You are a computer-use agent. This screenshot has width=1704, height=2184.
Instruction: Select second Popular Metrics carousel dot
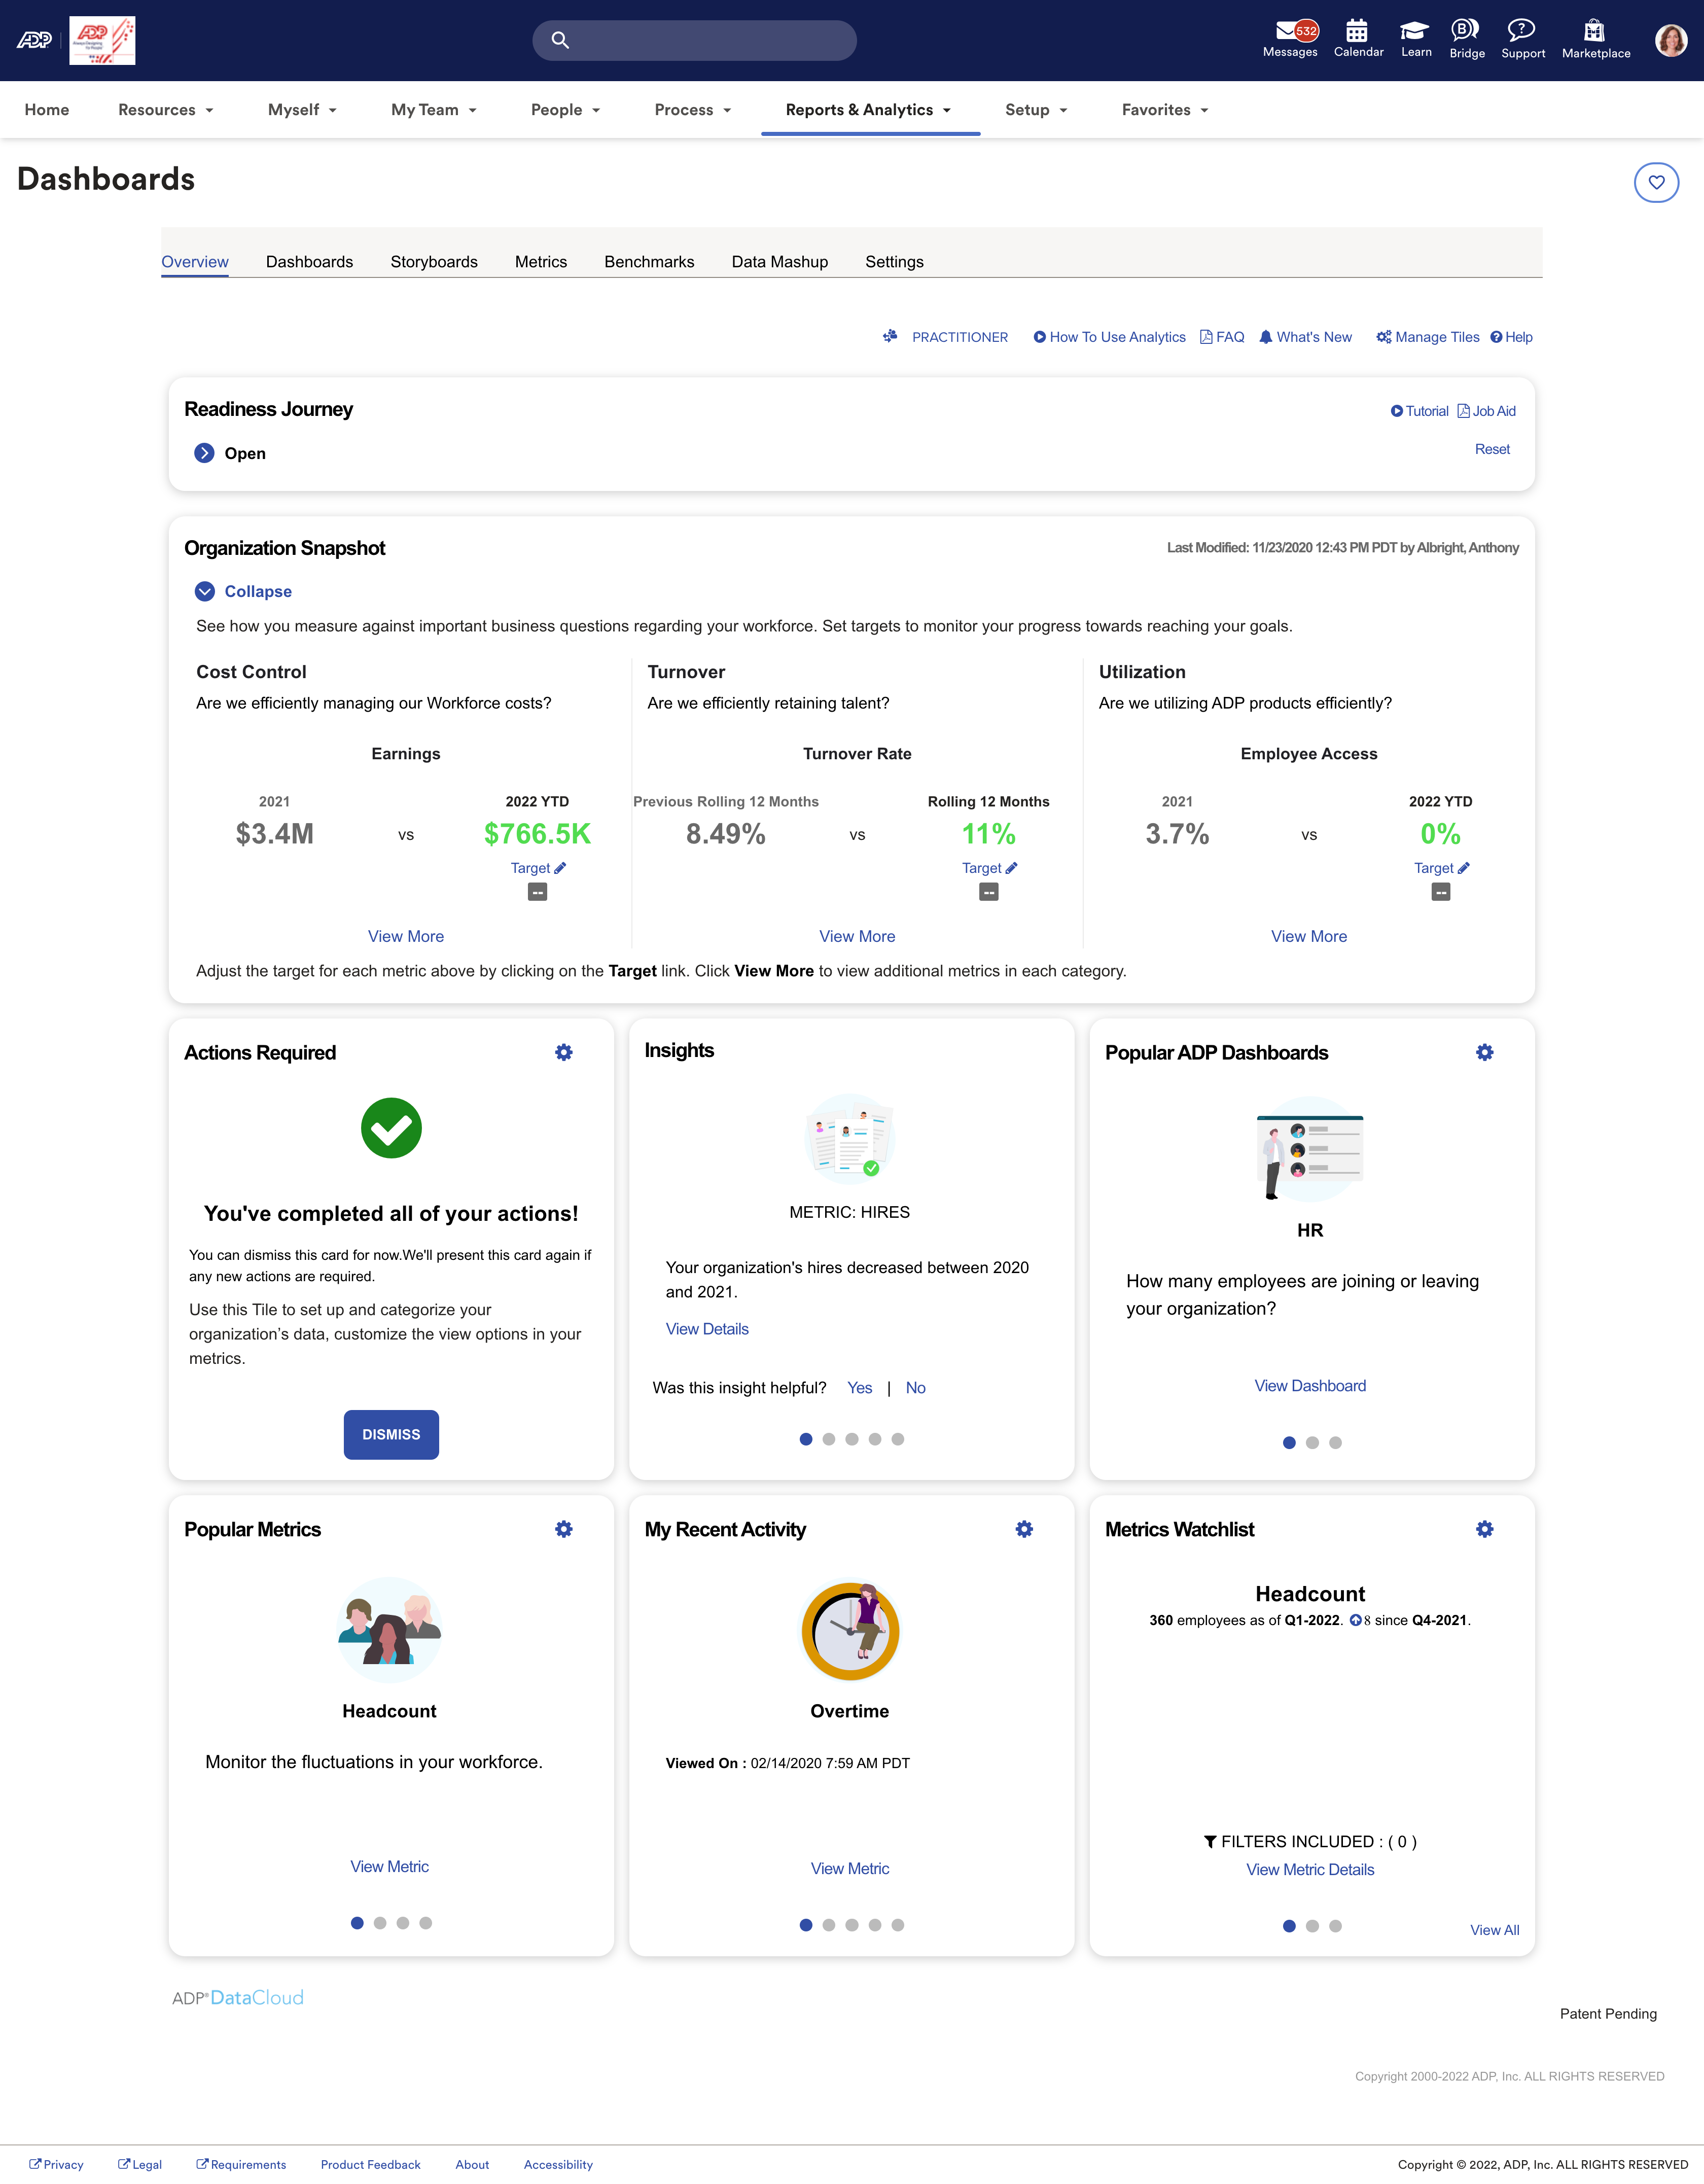point(380,1922)
